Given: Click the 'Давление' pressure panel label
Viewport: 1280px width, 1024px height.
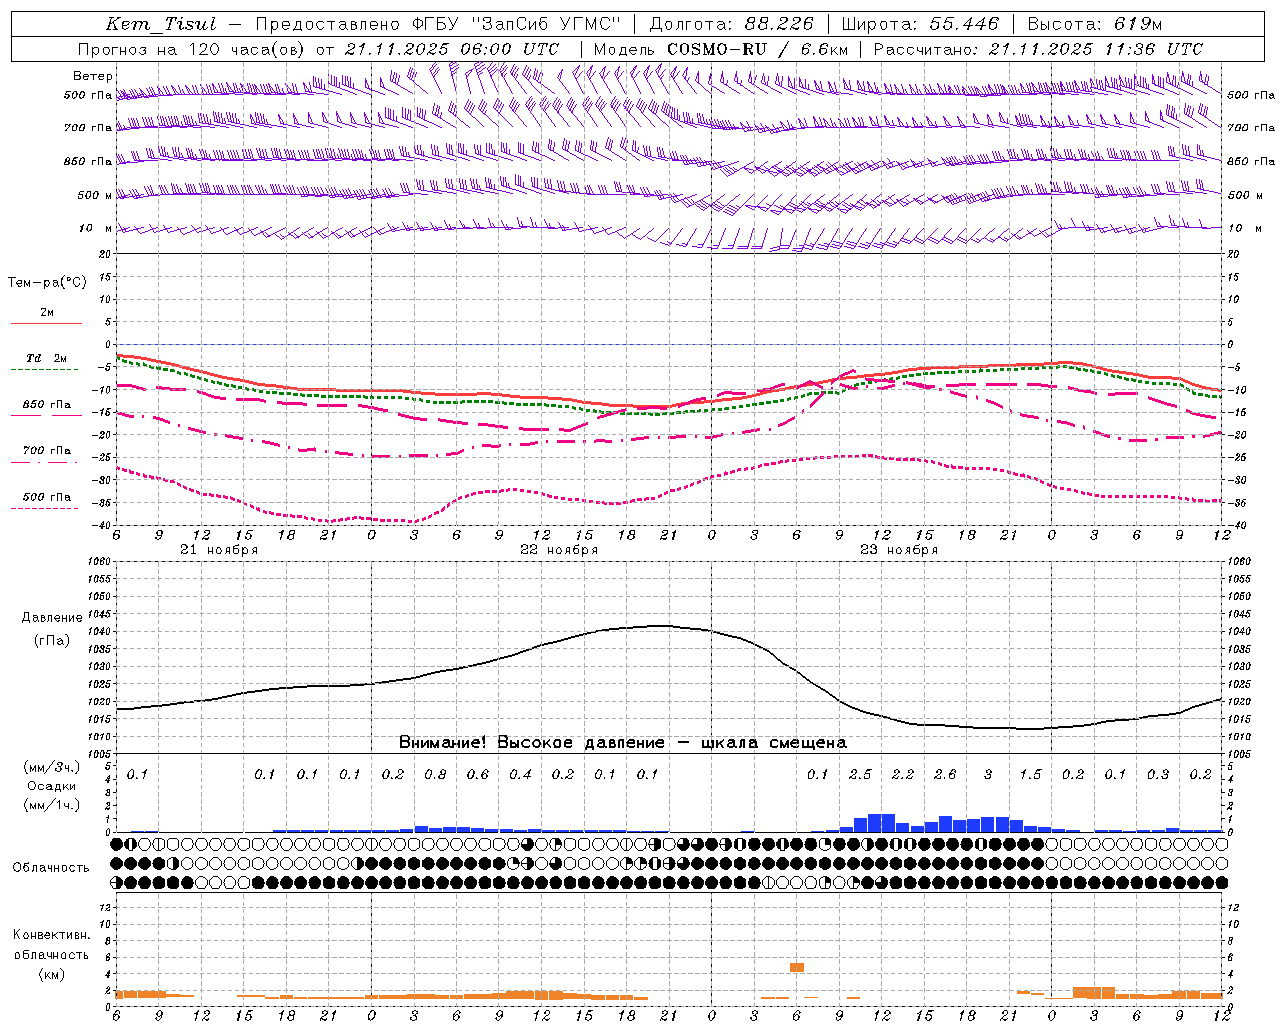Looking at the screenshot, I should tap(52, 618).
